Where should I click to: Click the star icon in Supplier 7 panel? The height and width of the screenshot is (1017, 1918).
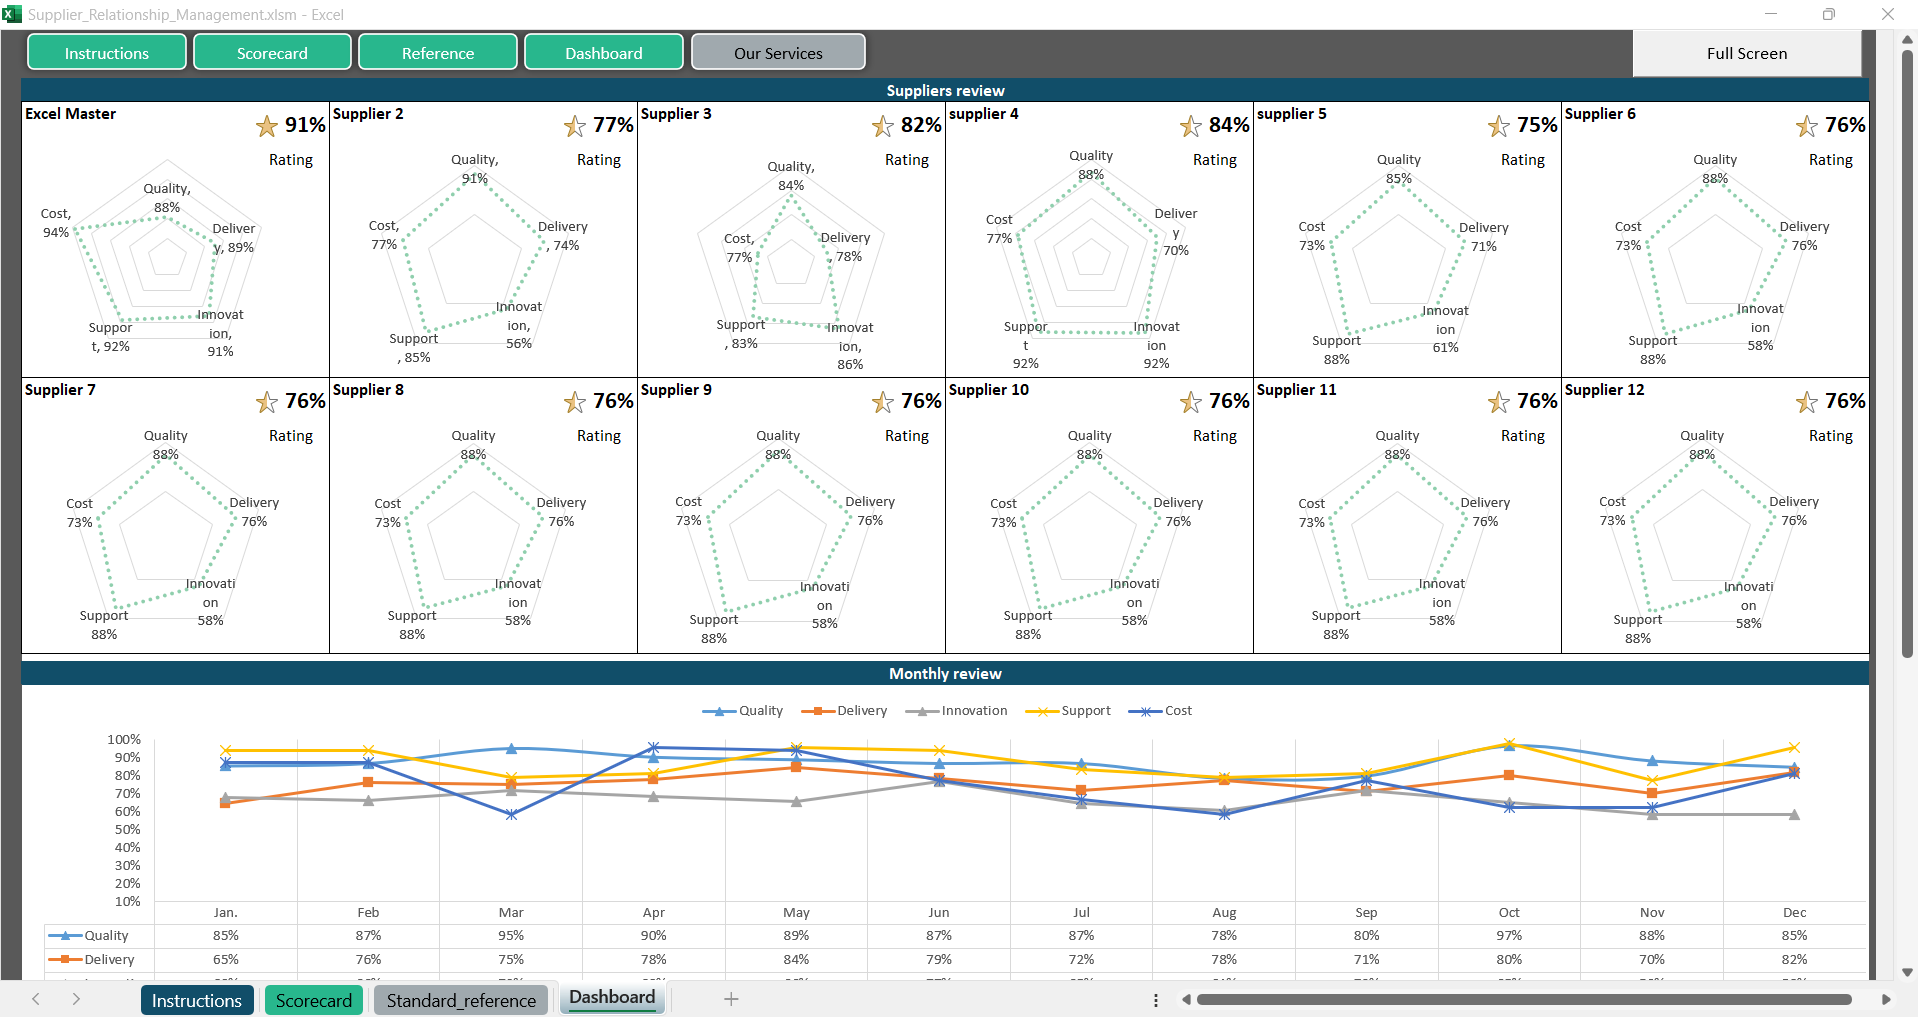267,402
